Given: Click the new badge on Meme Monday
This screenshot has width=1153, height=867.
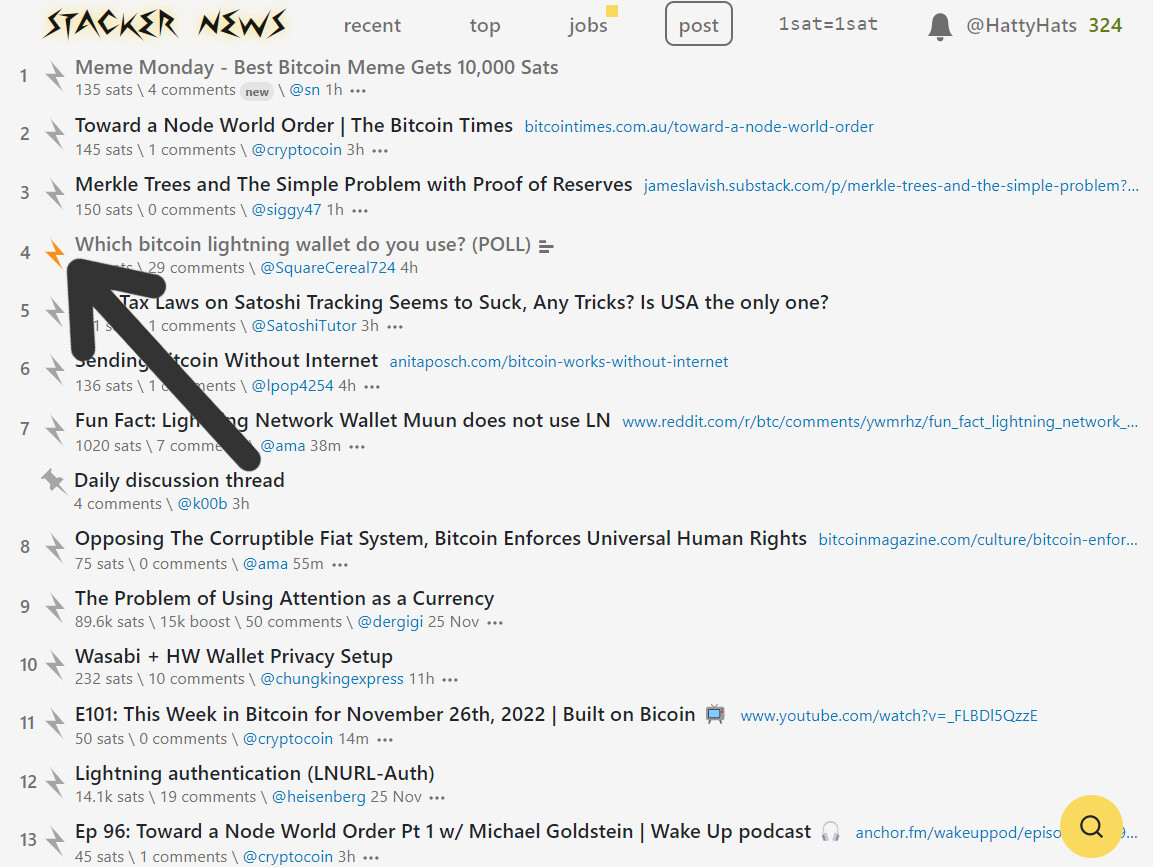Looking at the screenshot, I should tap(257, 92).
